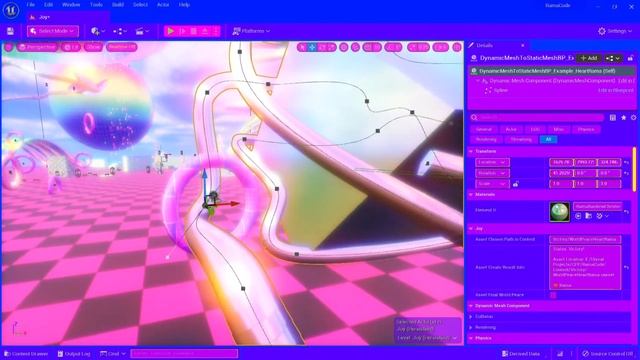Click the property matrix table icon
Viewport: 640px width, 360px height.
coord(613,118)
